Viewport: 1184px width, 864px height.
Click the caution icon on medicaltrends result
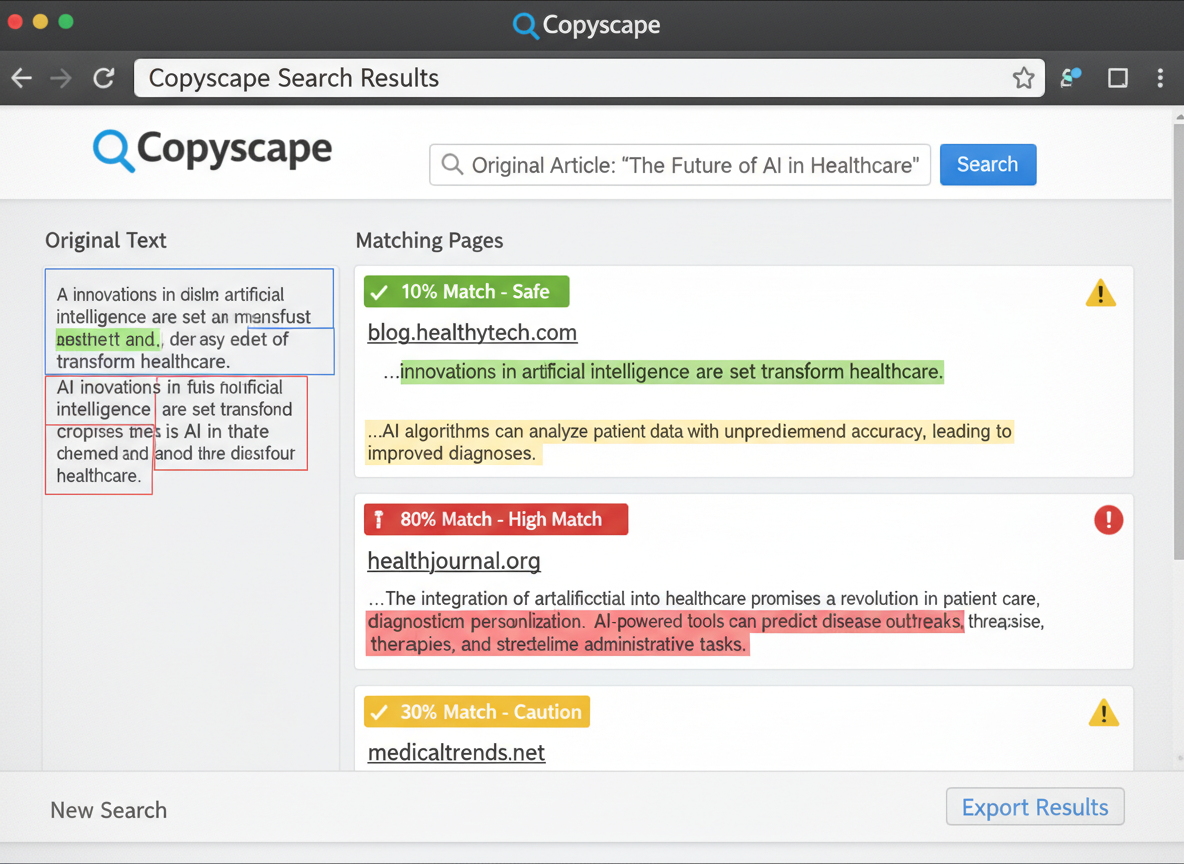point(1103,712)
